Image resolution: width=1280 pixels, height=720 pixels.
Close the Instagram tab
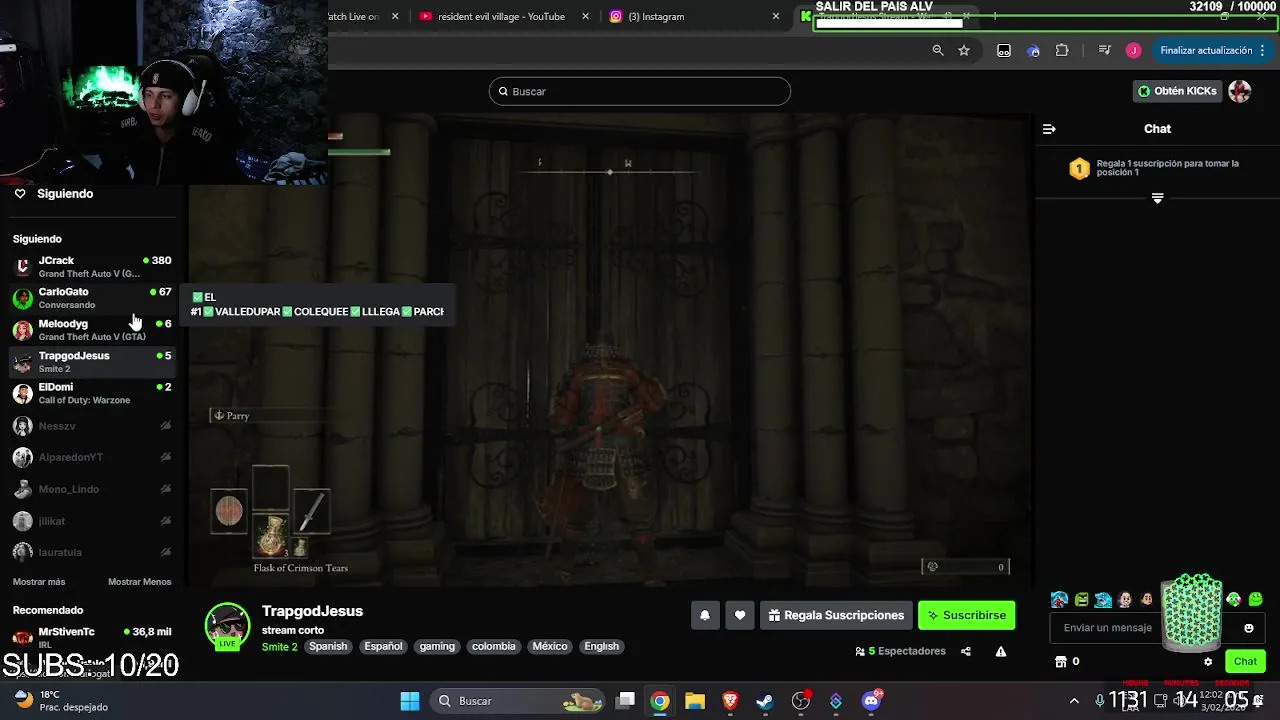tap(776, 16)
